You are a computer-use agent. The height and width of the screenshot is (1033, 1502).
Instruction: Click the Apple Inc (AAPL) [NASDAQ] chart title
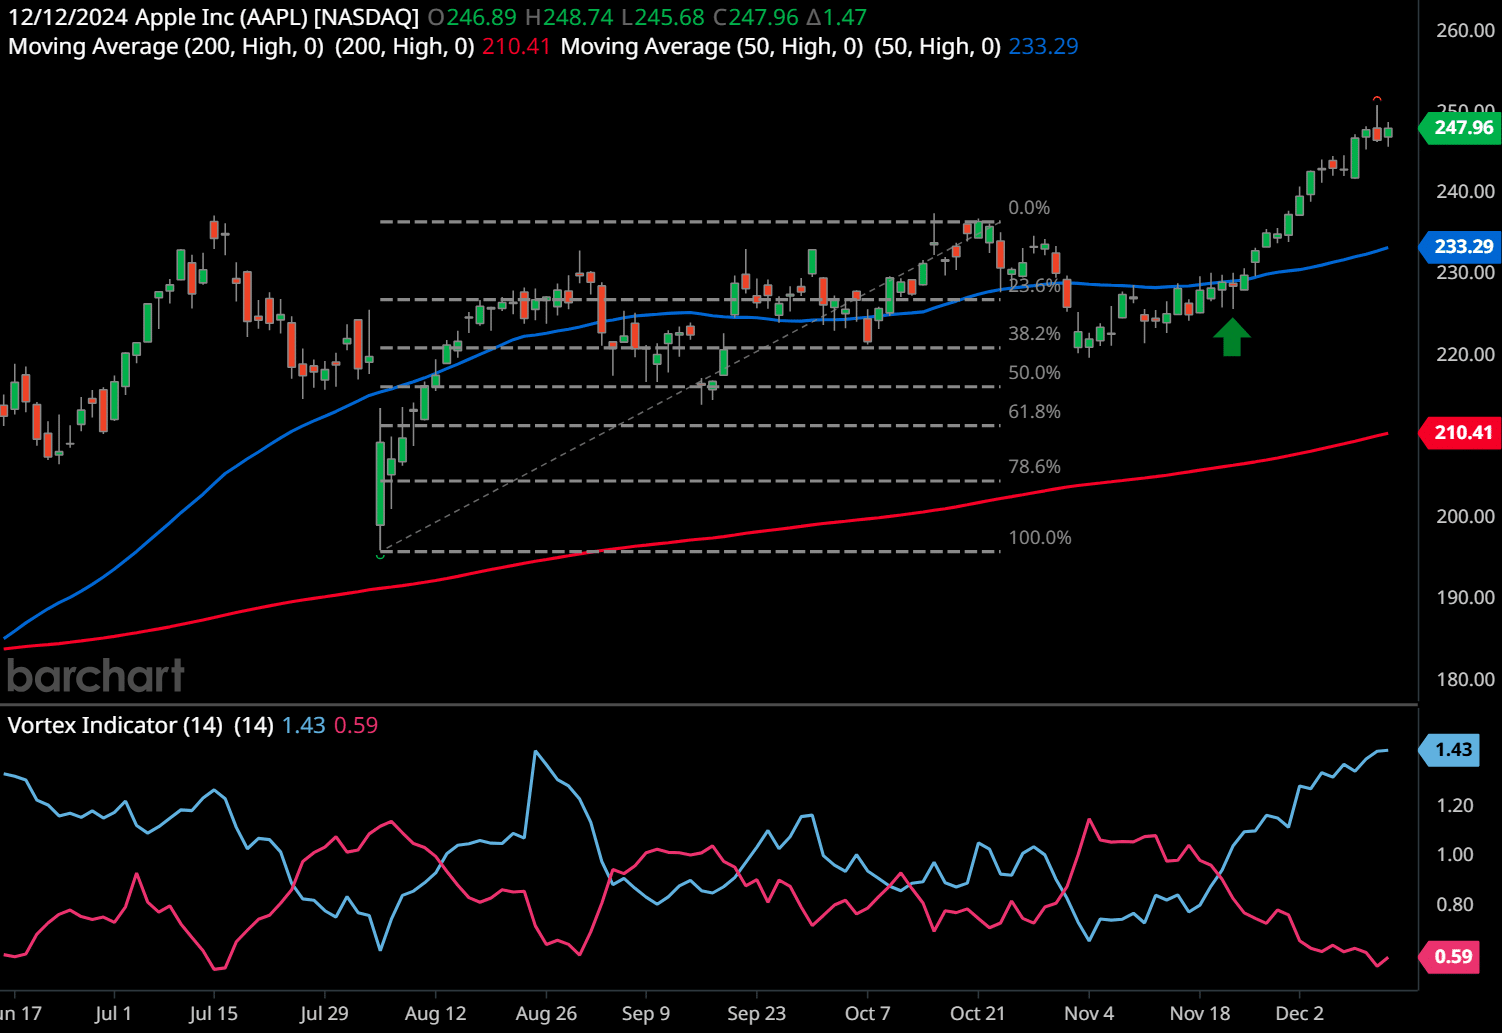[x=277, y=17]
